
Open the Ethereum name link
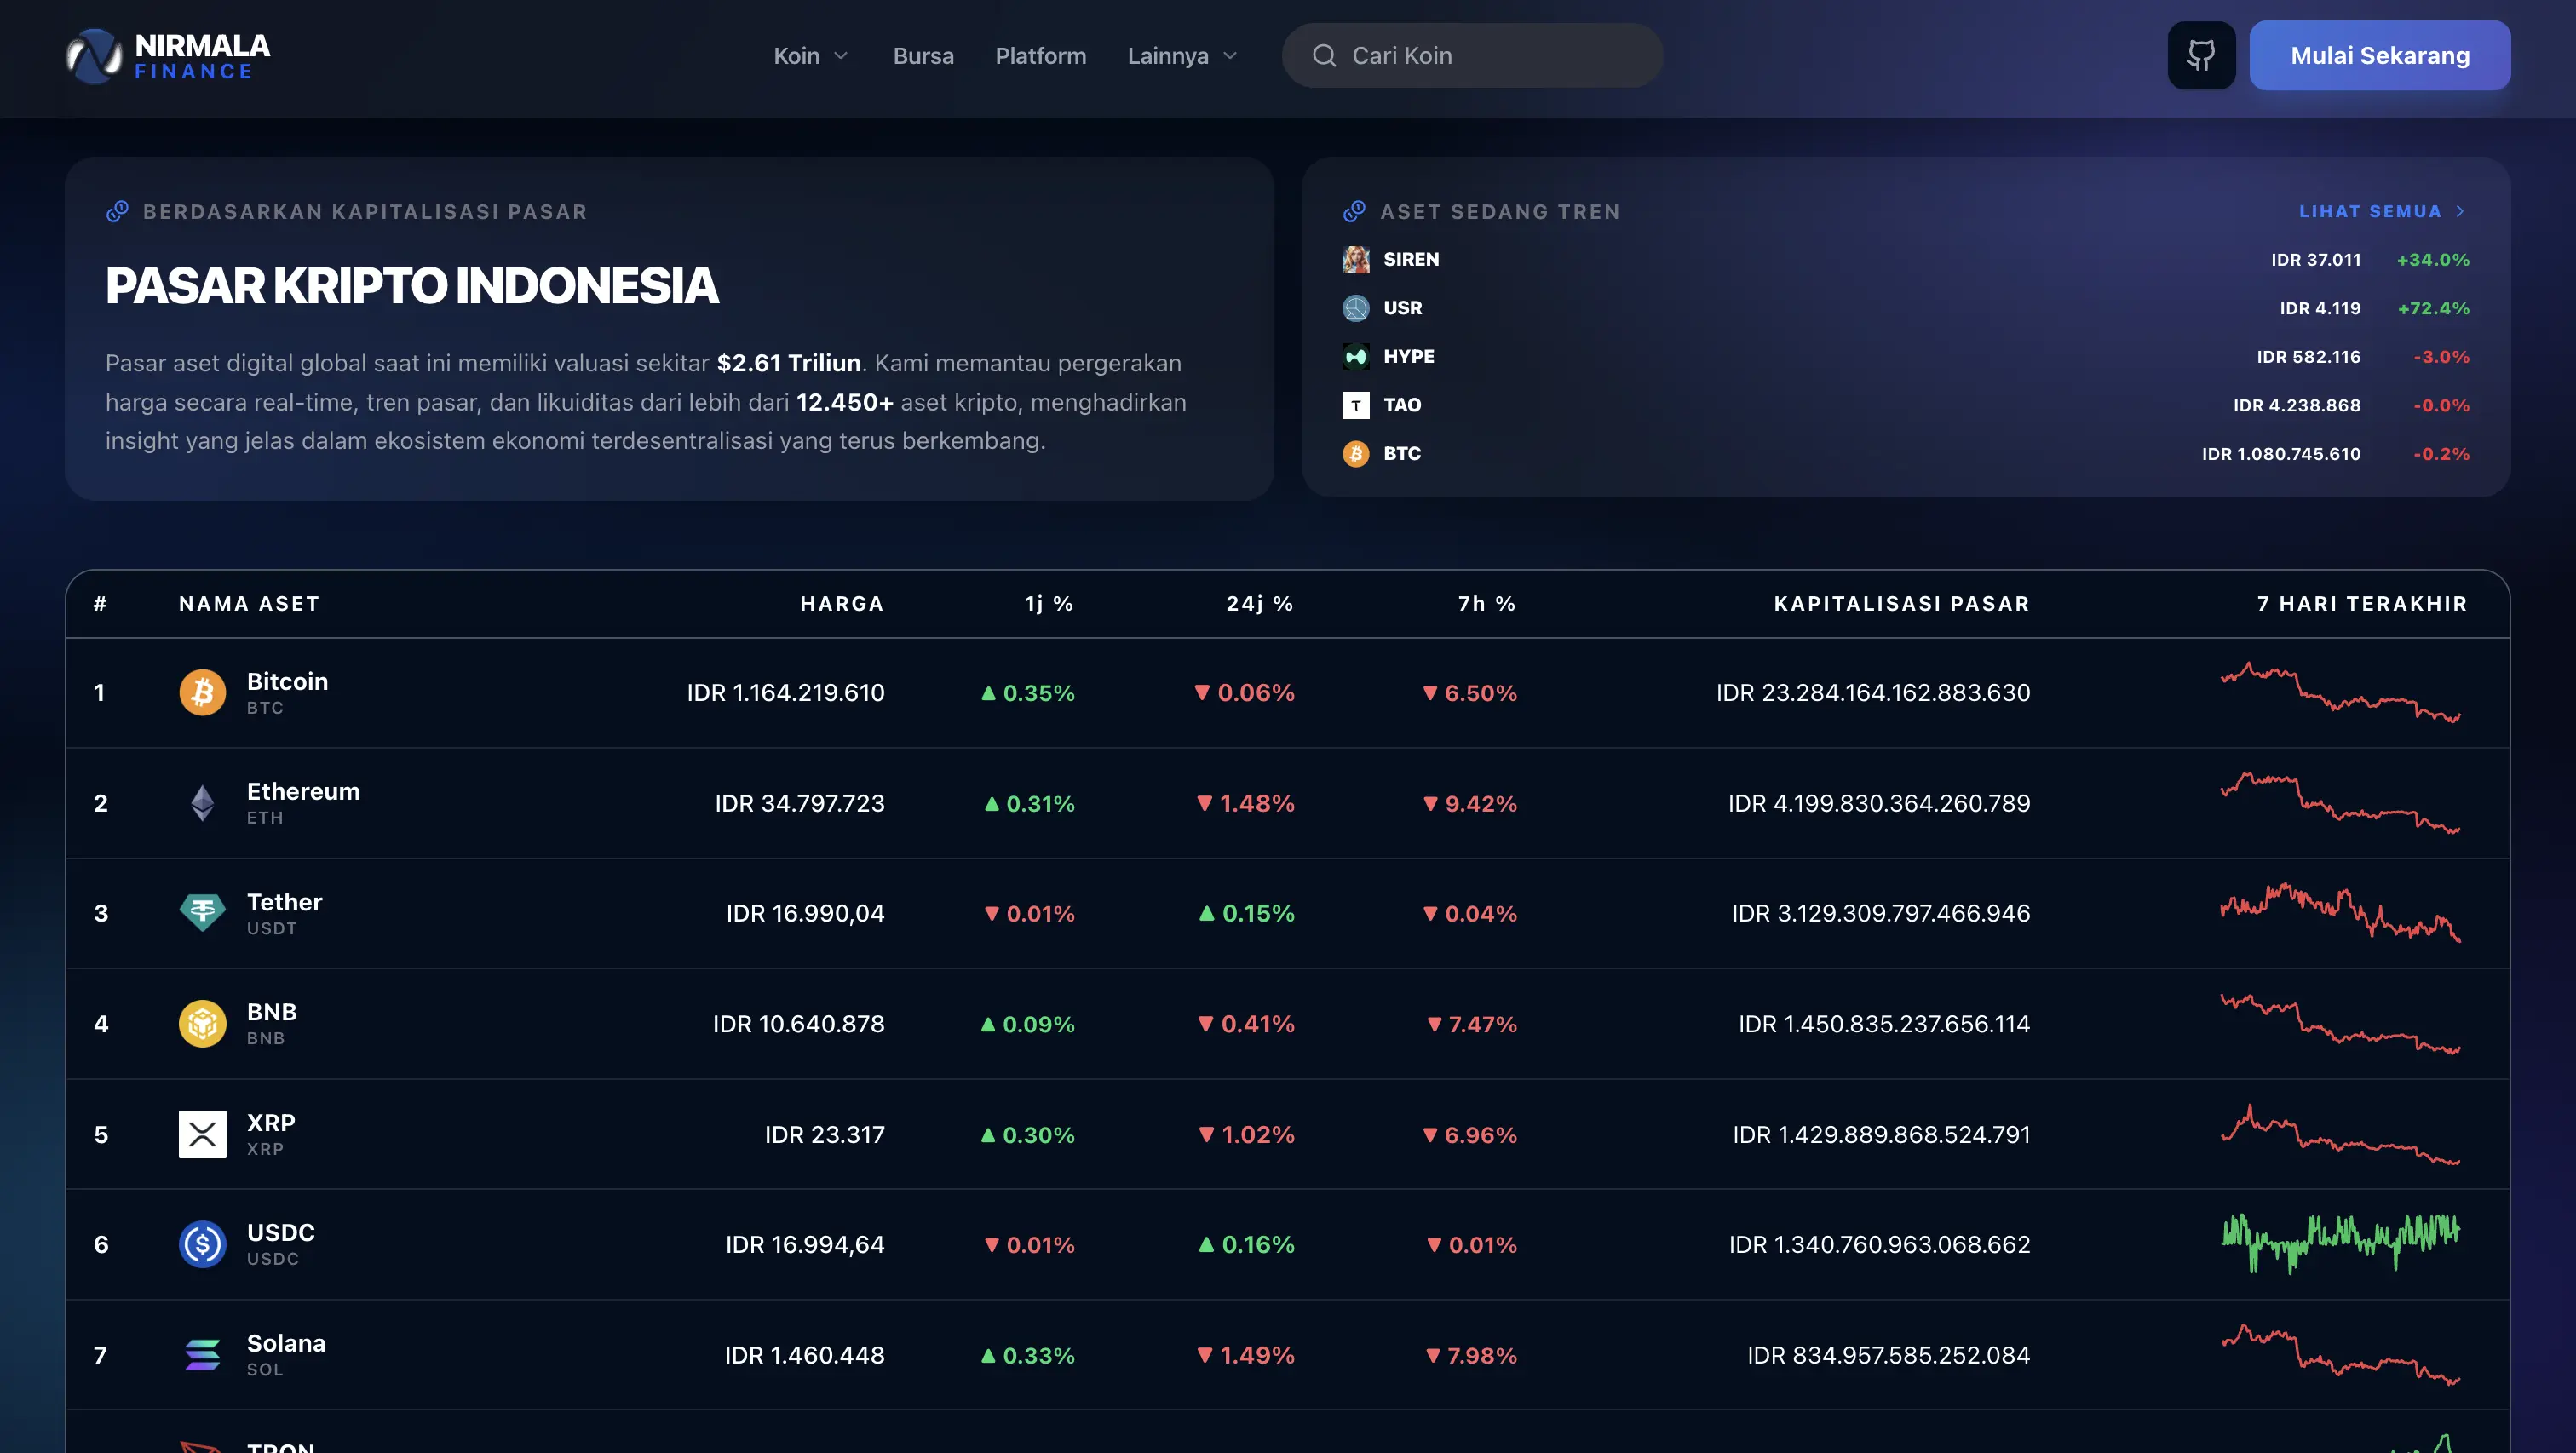coord(303,792)
